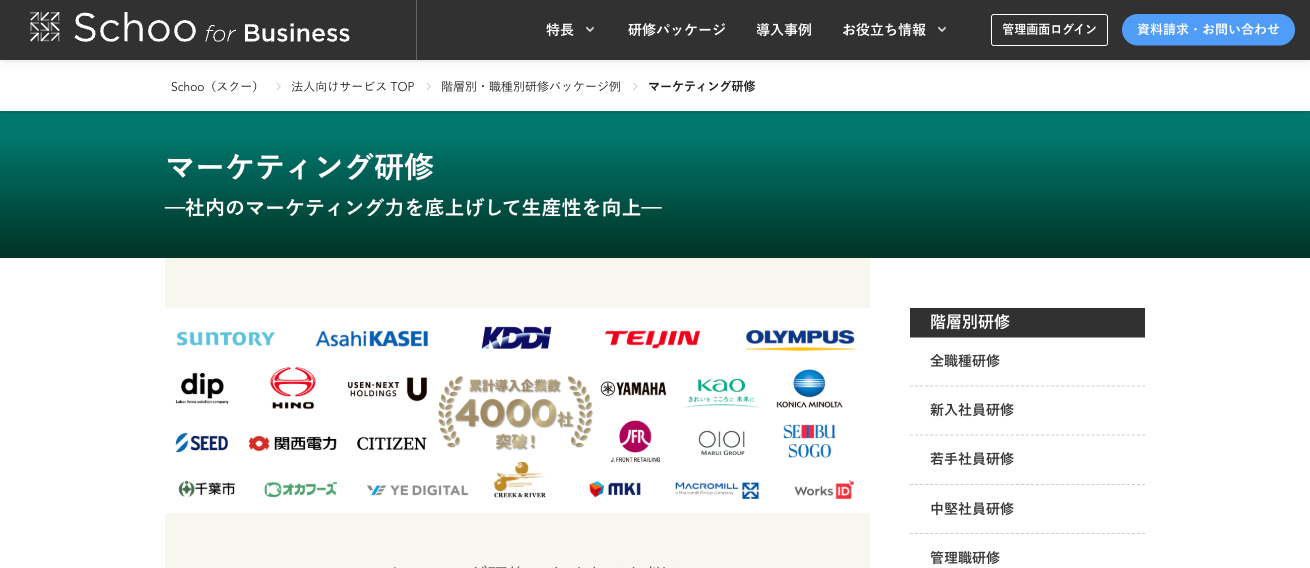The width and height of the screenshot is (1310, 568).
Task: Click the USEN-NEXT HOLDINGS logo
Action: (388, 388)
